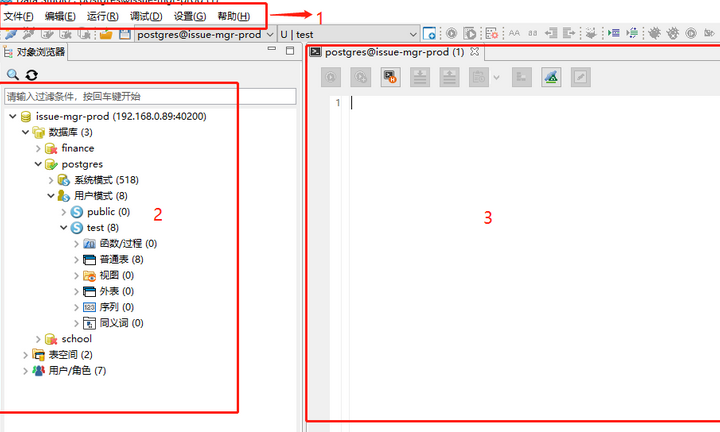720x432 pixels.
Task: Maximize the 对象浏览器 panel
Action: pyautogui.click(x=290, y=50)
